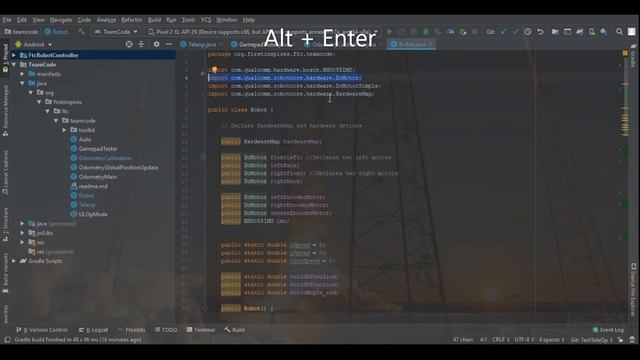Image resolution: width=640 pixels, height=360 pixels.
Task: Toggle tool window buttons icon at status bar left
Action: (7, 340)
